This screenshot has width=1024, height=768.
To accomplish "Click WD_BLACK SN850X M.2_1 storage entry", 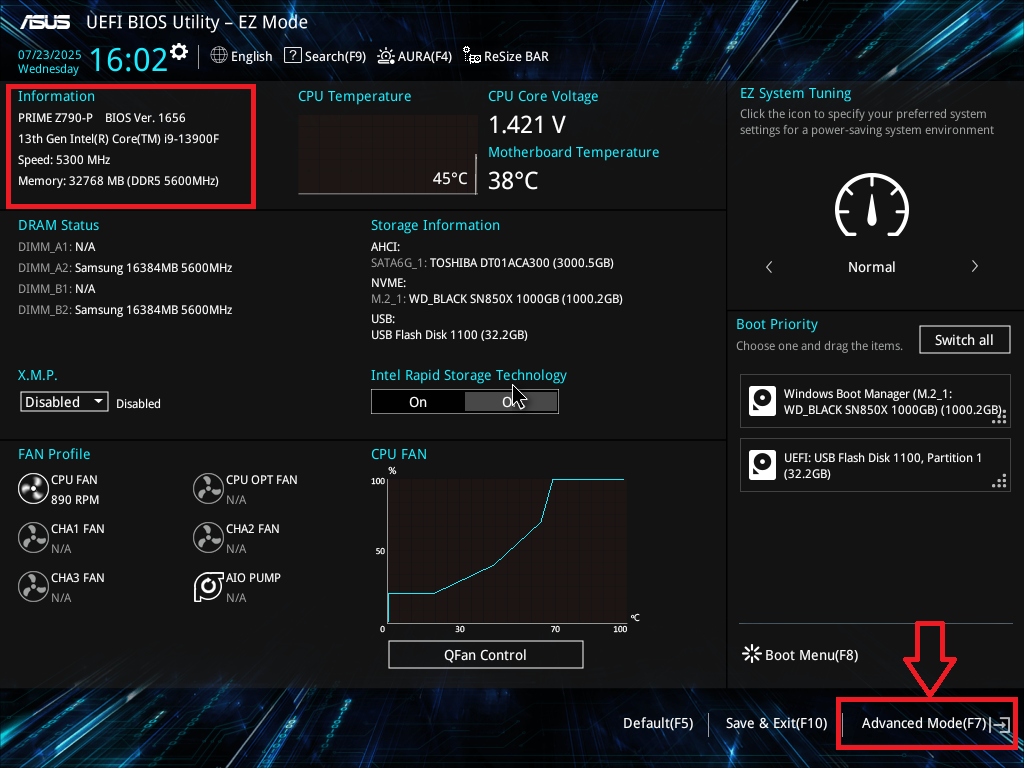I will coord(497,298).
